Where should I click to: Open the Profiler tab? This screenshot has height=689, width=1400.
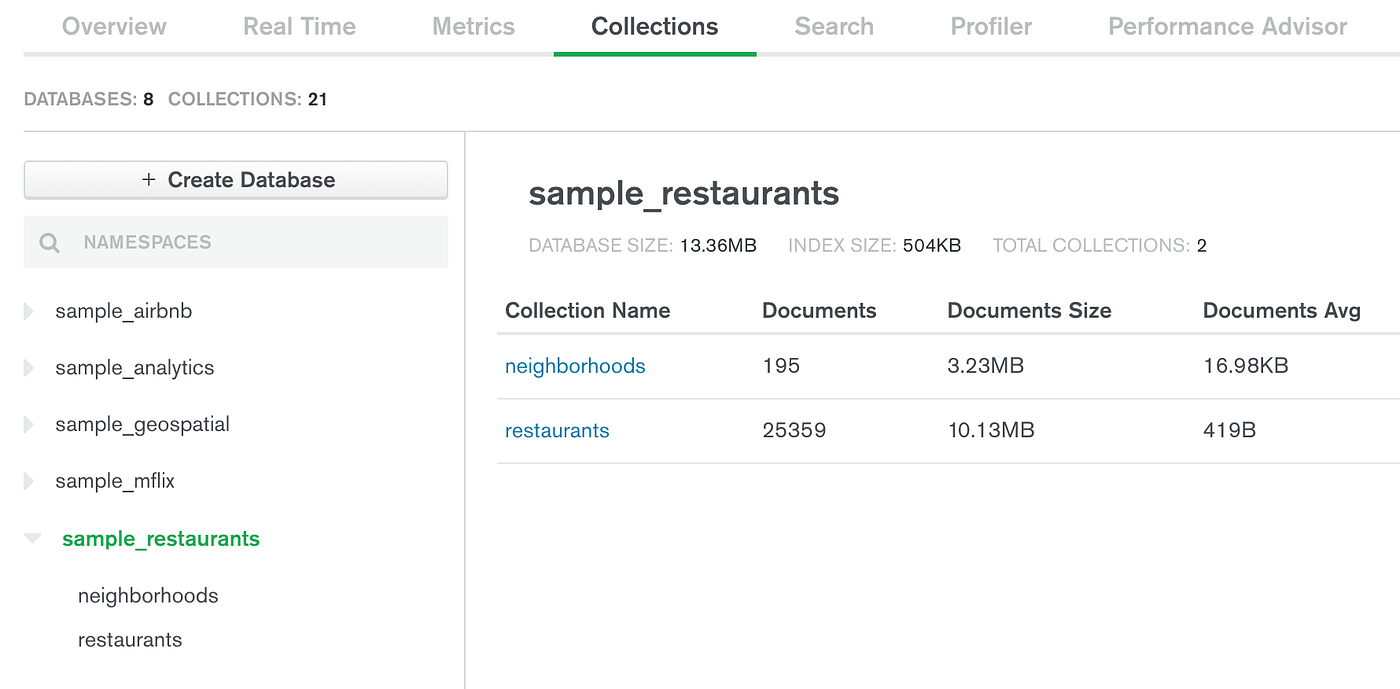pos(991,26)
